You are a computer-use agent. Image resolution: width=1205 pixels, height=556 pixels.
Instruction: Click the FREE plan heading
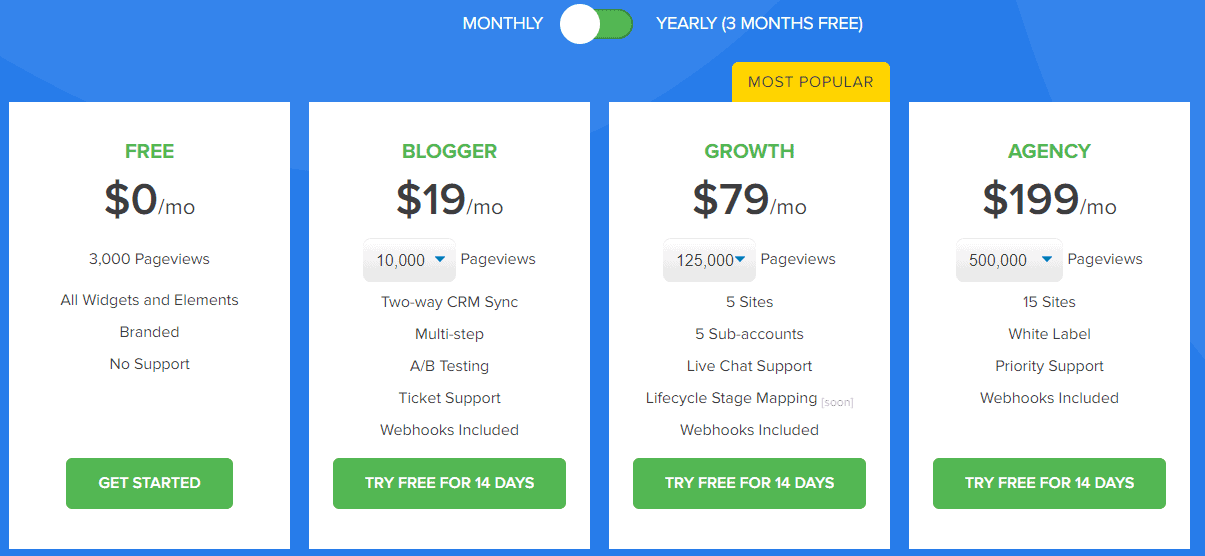pos(149,152)
